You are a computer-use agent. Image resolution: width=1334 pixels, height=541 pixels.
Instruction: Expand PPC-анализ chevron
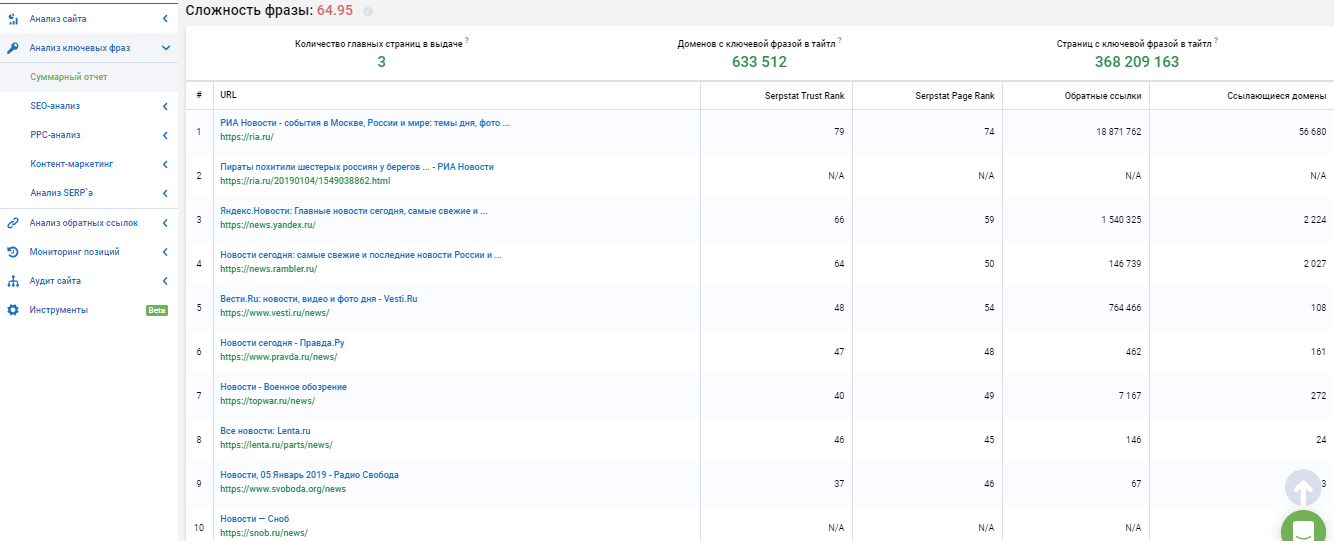tap(165, 135)
